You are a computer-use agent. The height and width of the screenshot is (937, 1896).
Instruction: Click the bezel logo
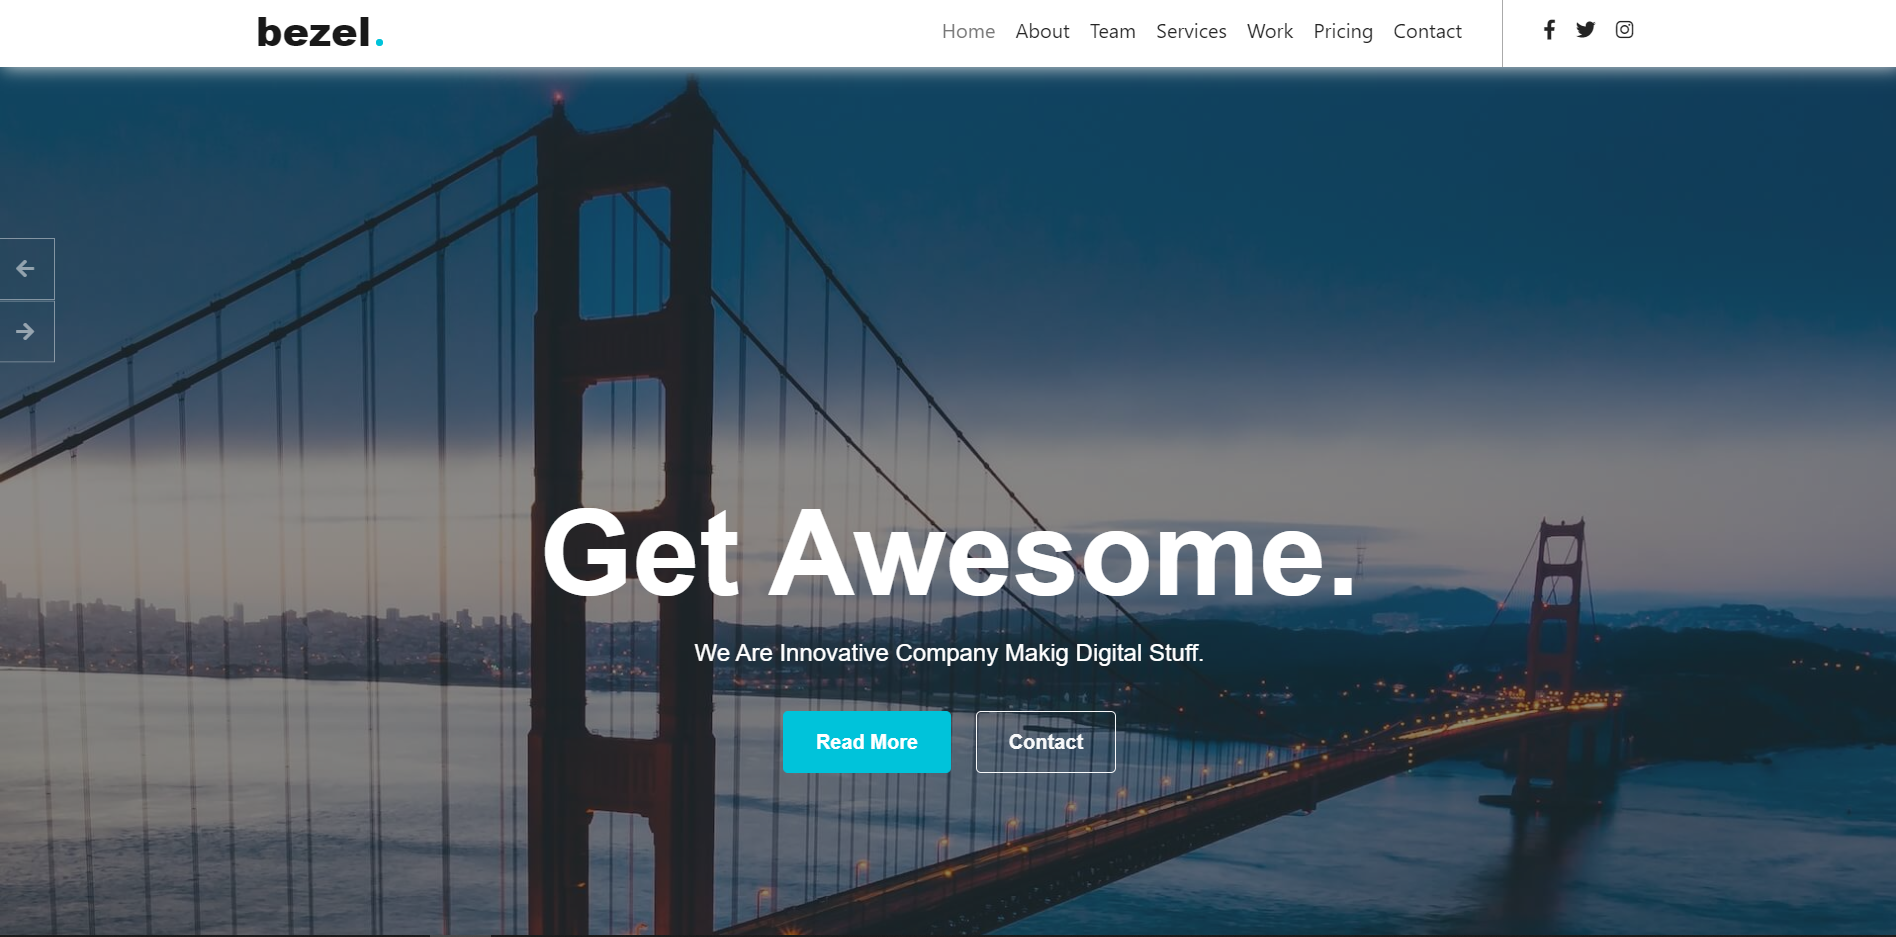320,32
